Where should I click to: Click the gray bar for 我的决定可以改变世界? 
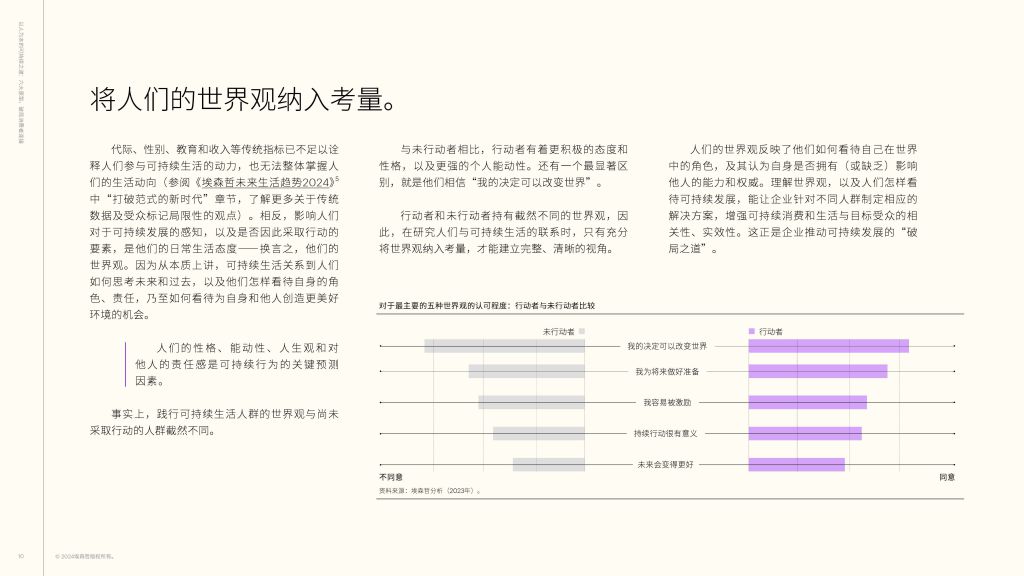(x=504, y=346)
